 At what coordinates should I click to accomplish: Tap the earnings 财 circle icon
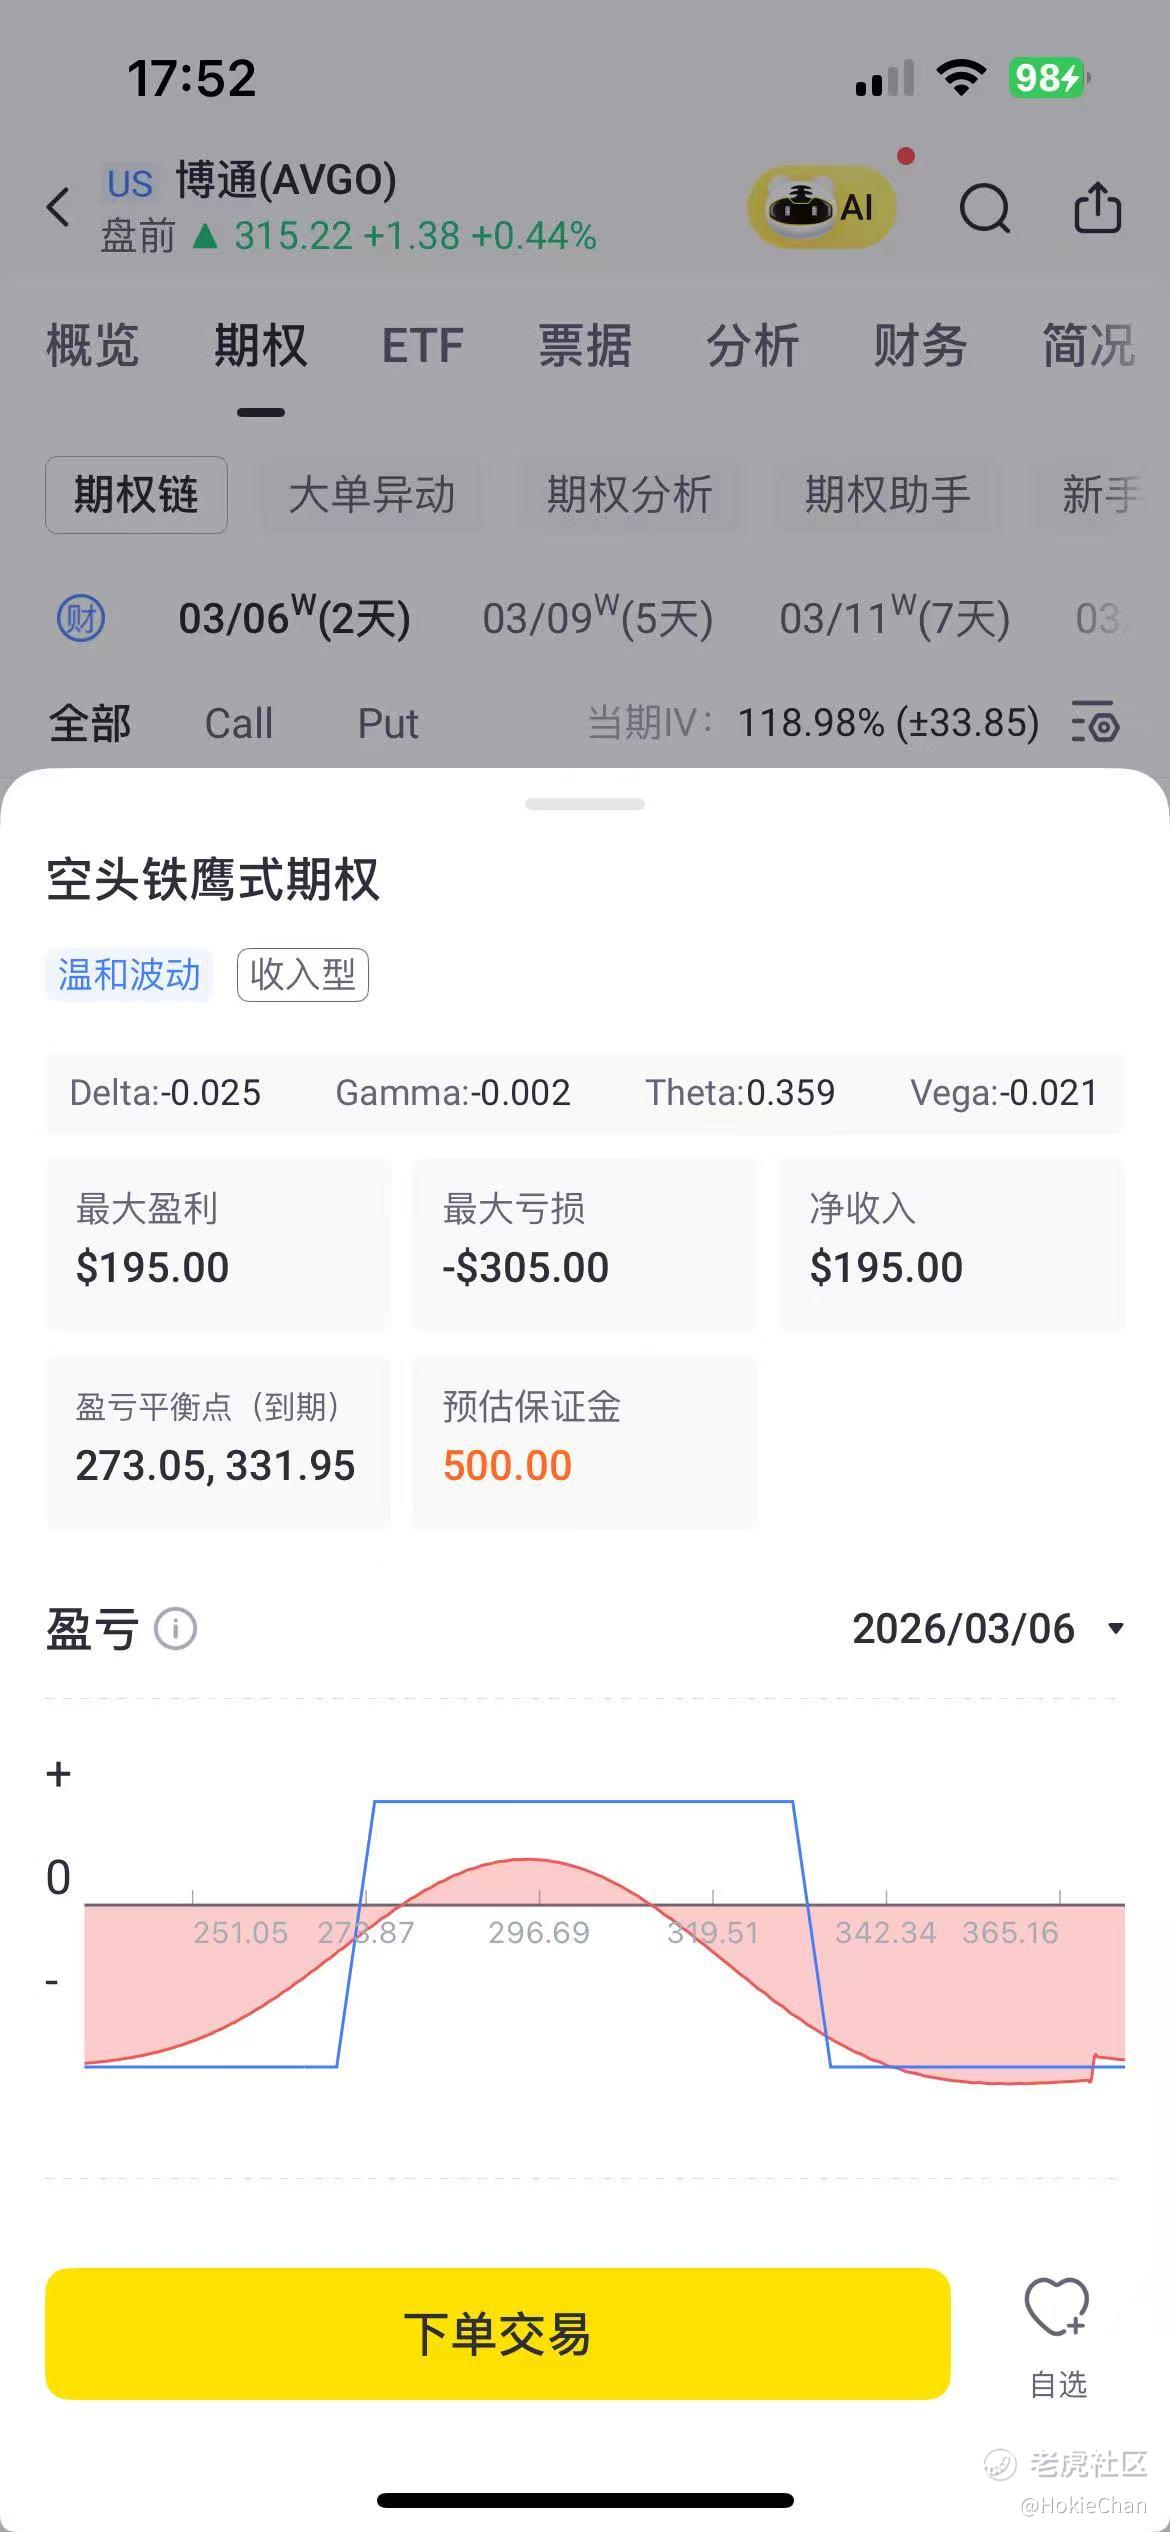tap(81, 619)
